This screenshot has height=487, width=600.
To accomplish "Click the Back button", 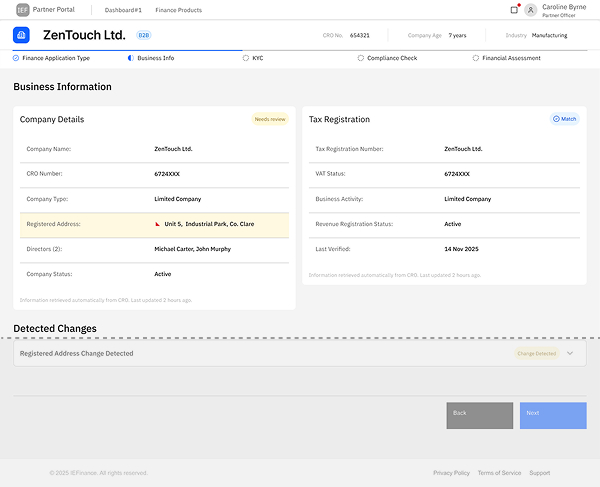I will 479,415.
